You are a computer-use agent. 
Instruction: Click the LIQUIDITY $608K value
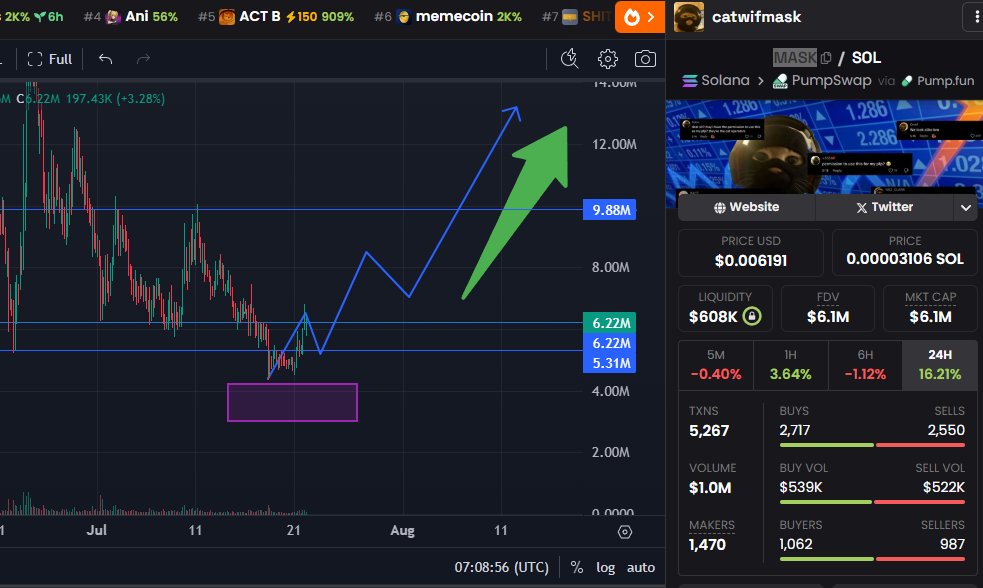(713, 317)
